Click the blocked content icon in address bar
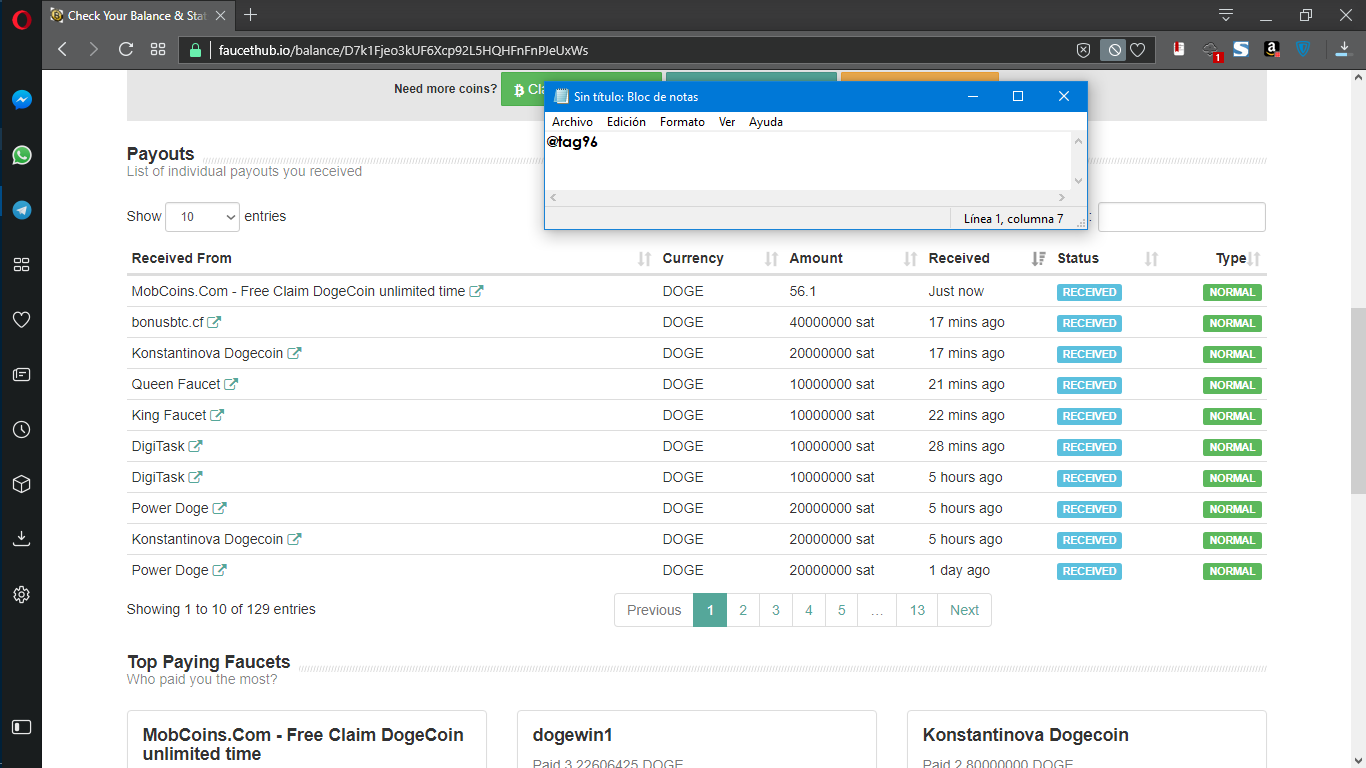Image resolution: width=1366 pixels, height=768 pixels. (x=1113, y=50)
